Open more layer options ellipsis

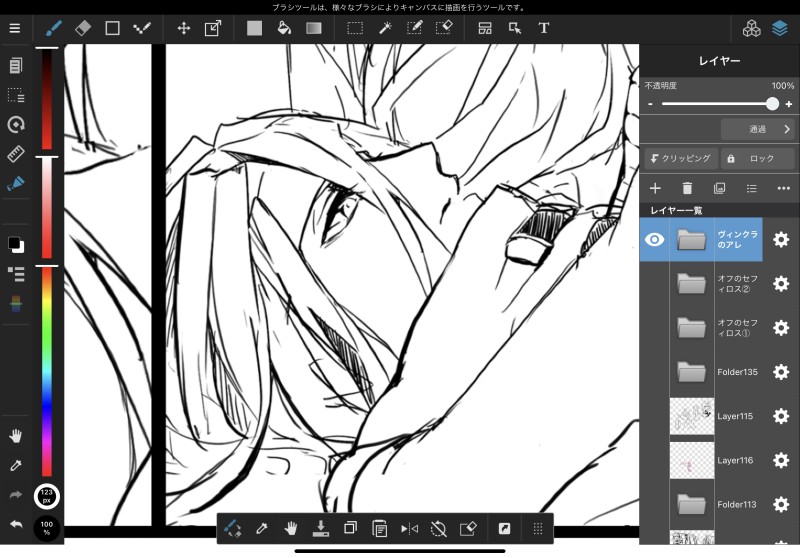[x=784, y=188]
